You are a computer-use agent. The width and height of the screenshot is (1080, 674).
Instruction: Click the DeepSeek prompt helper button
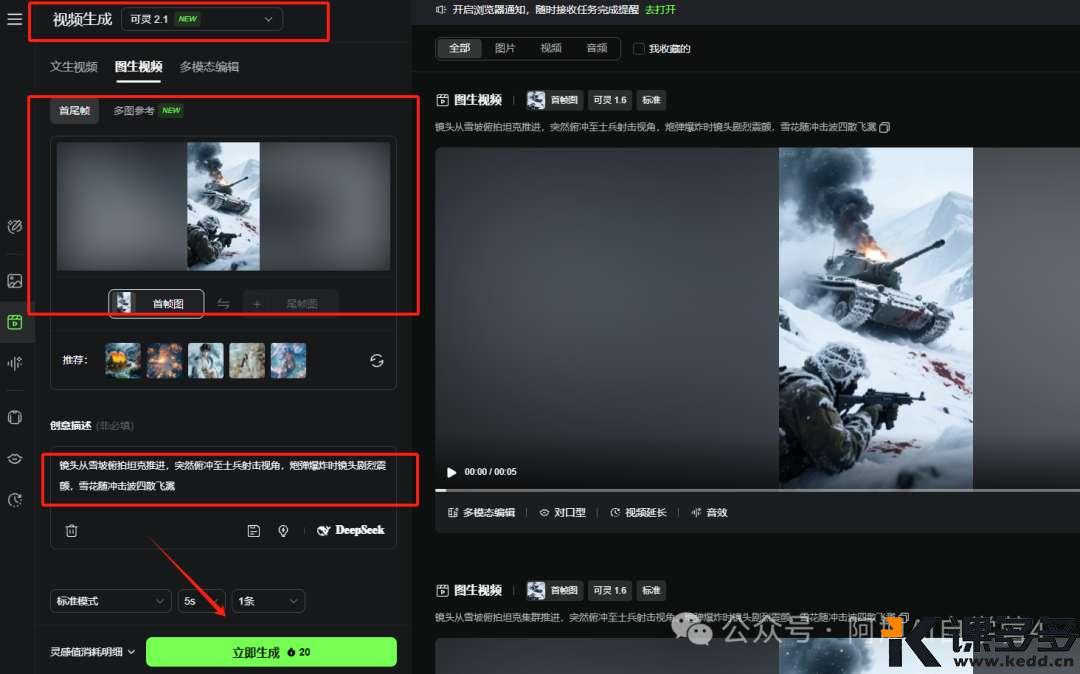point(351,530)
